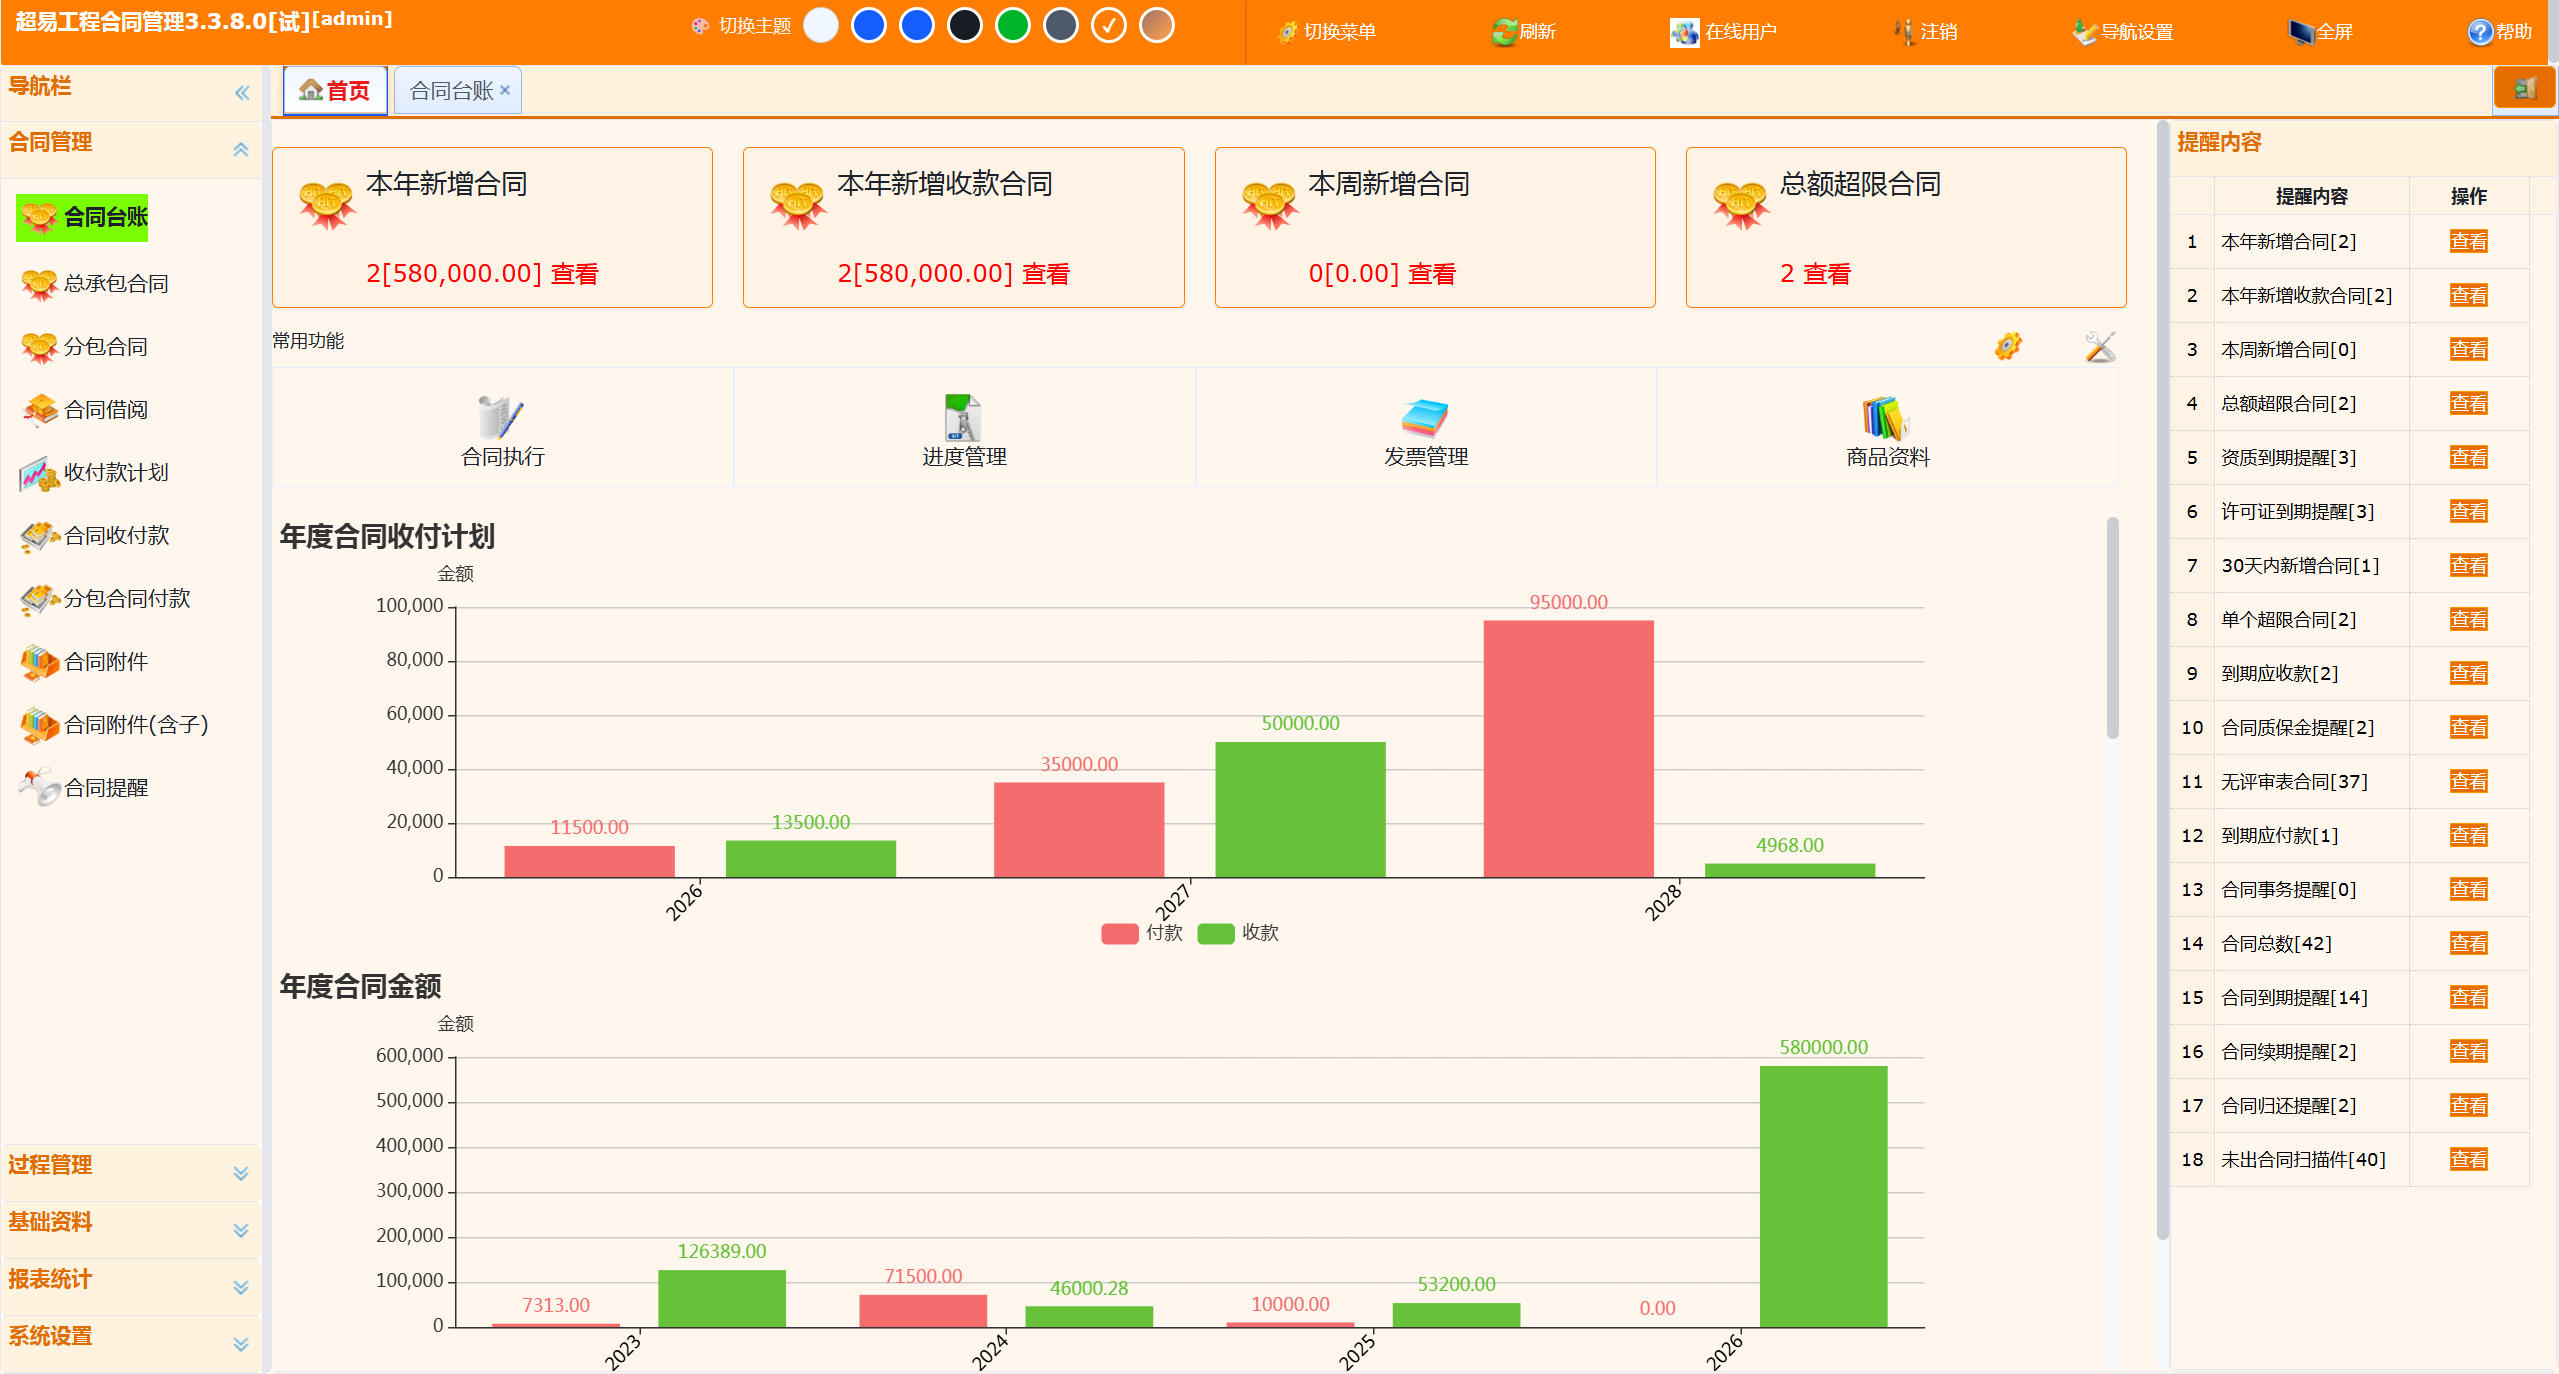
Task: Open 商品资料 books icon
Action: tap(1886, 418)
